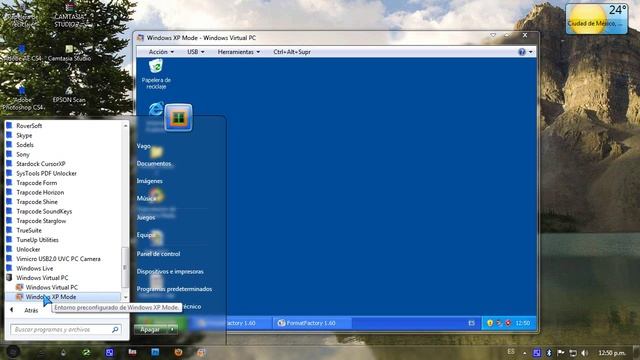Viewport: 640px width, 360px height.
Task: Open Adobe AE CS4 desktop shortcut
Action: 22,53
